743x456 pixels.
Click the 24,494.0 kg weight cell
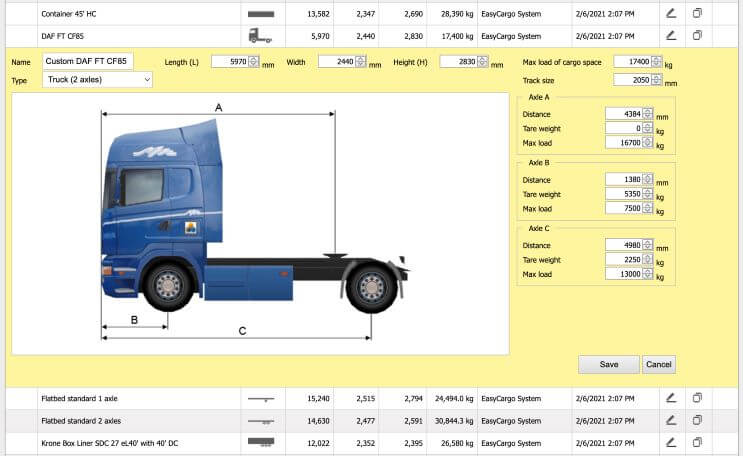point(454,399)
